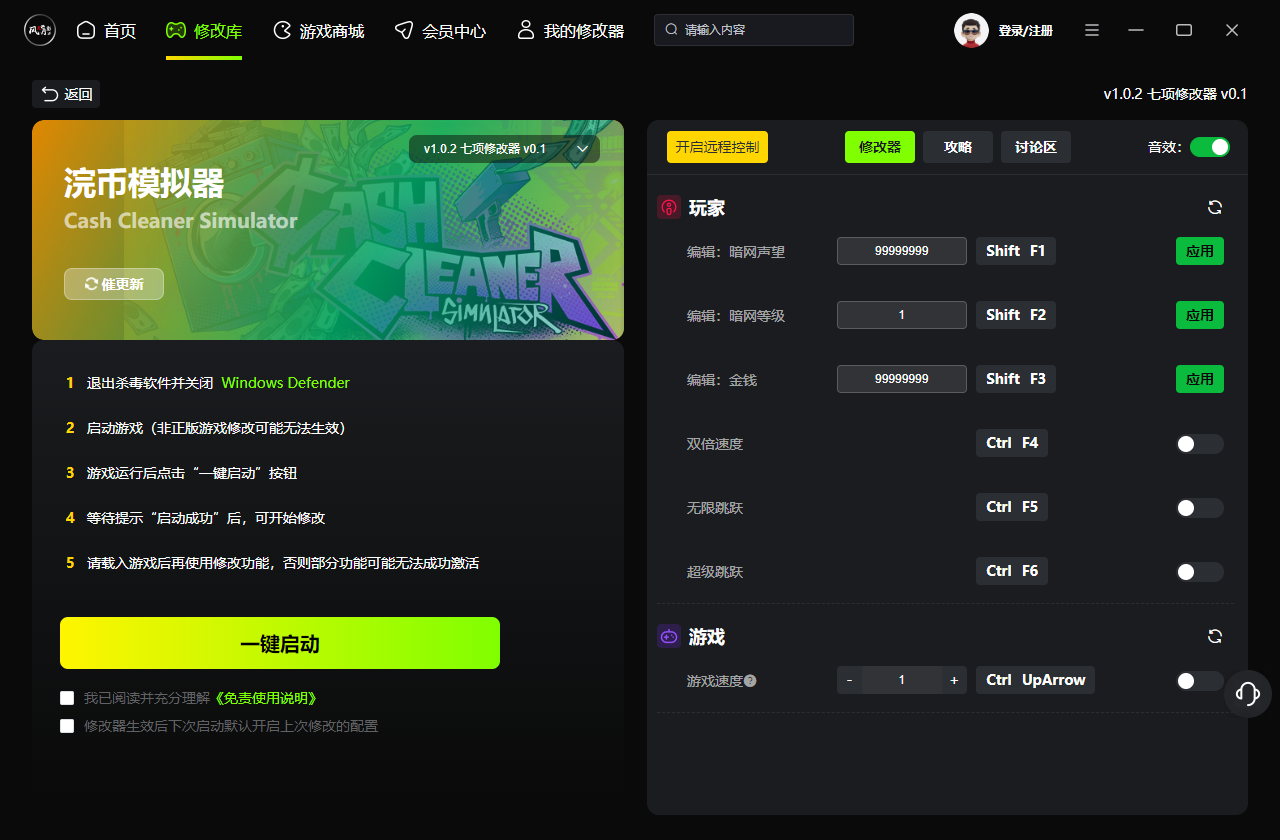Open the hamburger menu icon
Viewport: 1280px width, 840px height.
(x=1093, y=30)
